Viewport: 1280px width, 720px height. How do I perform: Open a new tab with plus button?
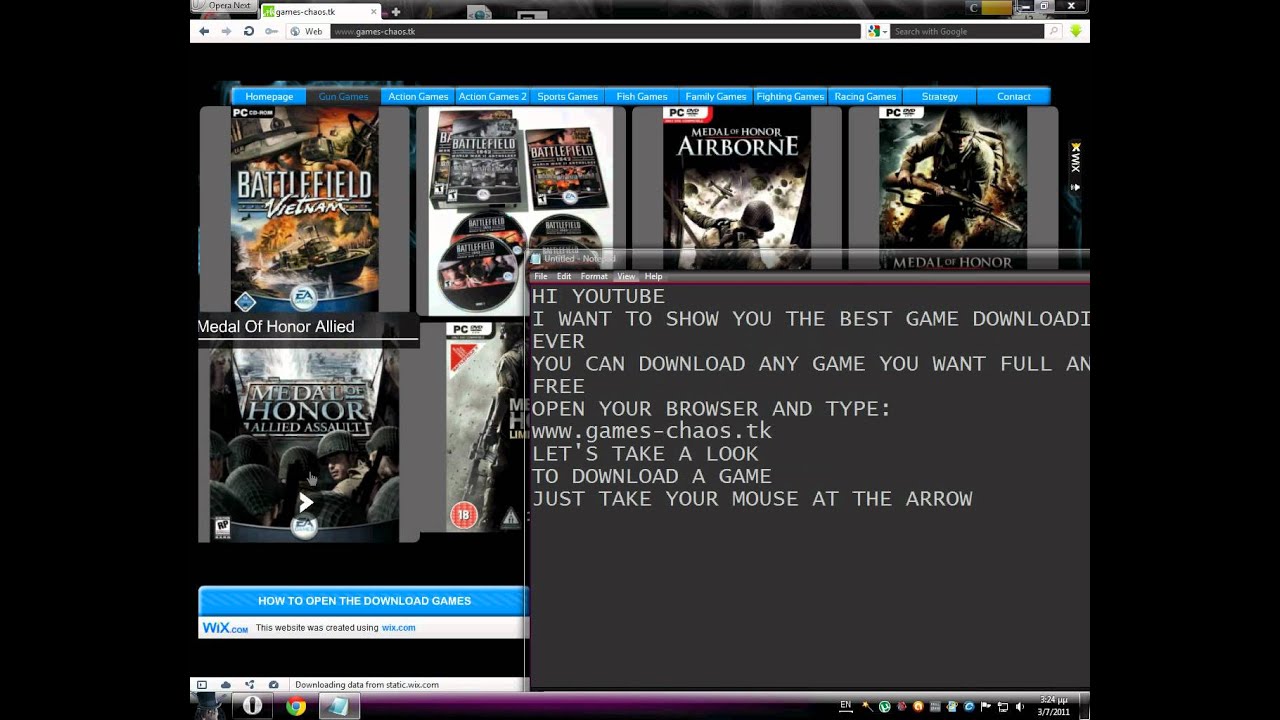(x=396, y=12)
